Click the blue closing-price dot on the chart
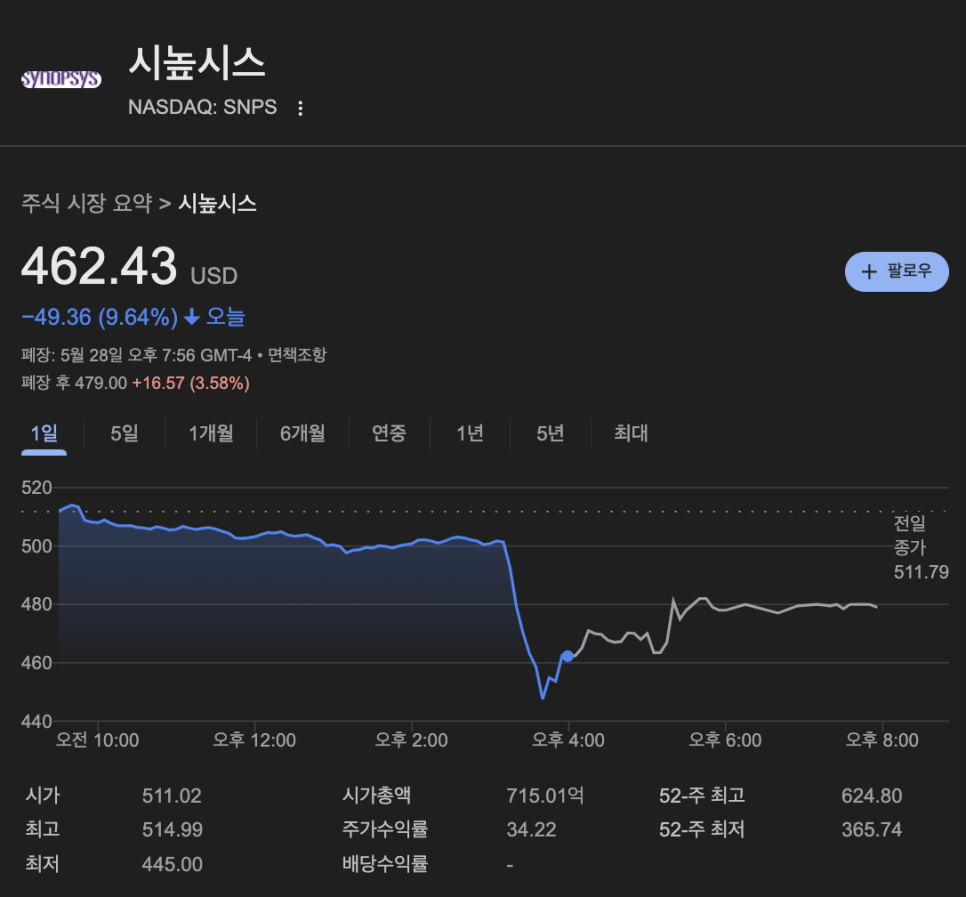The image size is (966, 897). tap(567, 657)
